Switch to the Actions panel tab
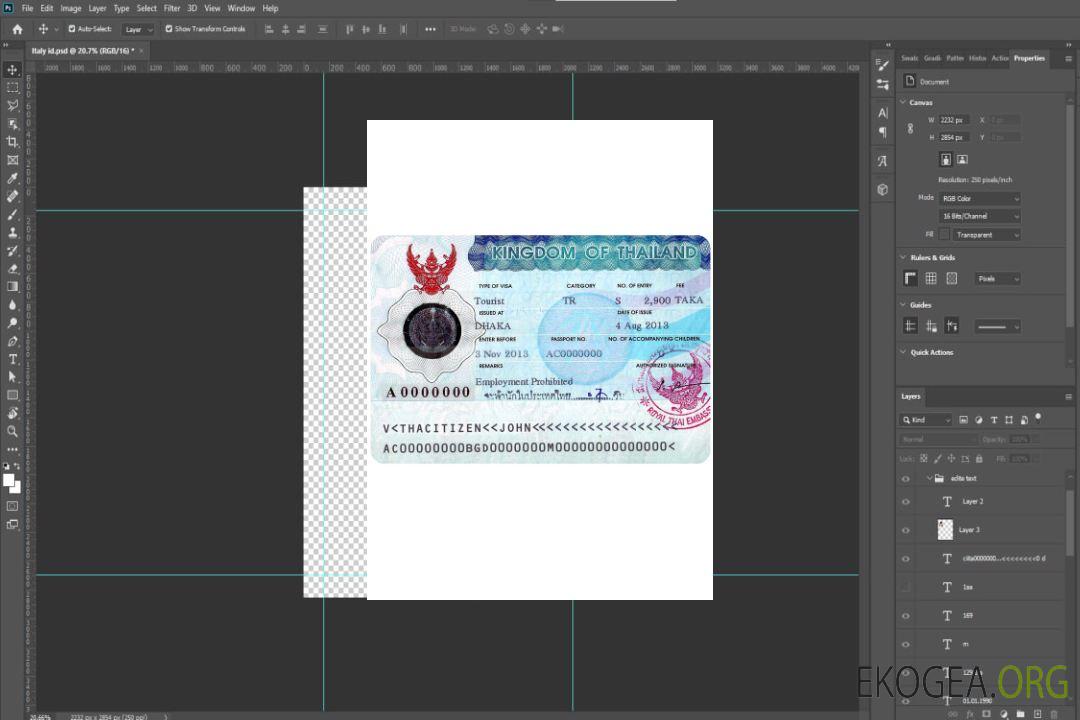 (x=999, y=58)
